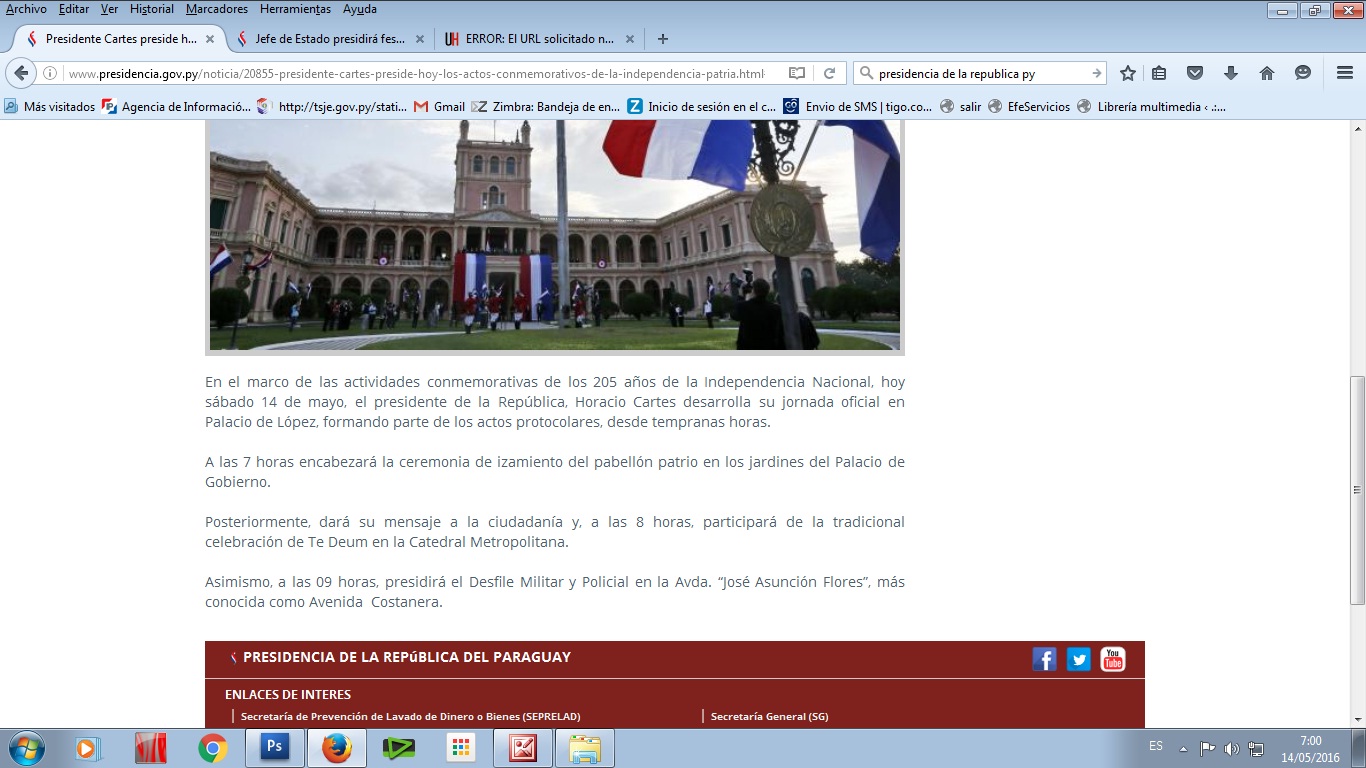Image resolution: width=1366 pixels, height=768 pixels.
Task: Open the Gmail bookmark
Action: pyautogui.click(x=440, y=106)
